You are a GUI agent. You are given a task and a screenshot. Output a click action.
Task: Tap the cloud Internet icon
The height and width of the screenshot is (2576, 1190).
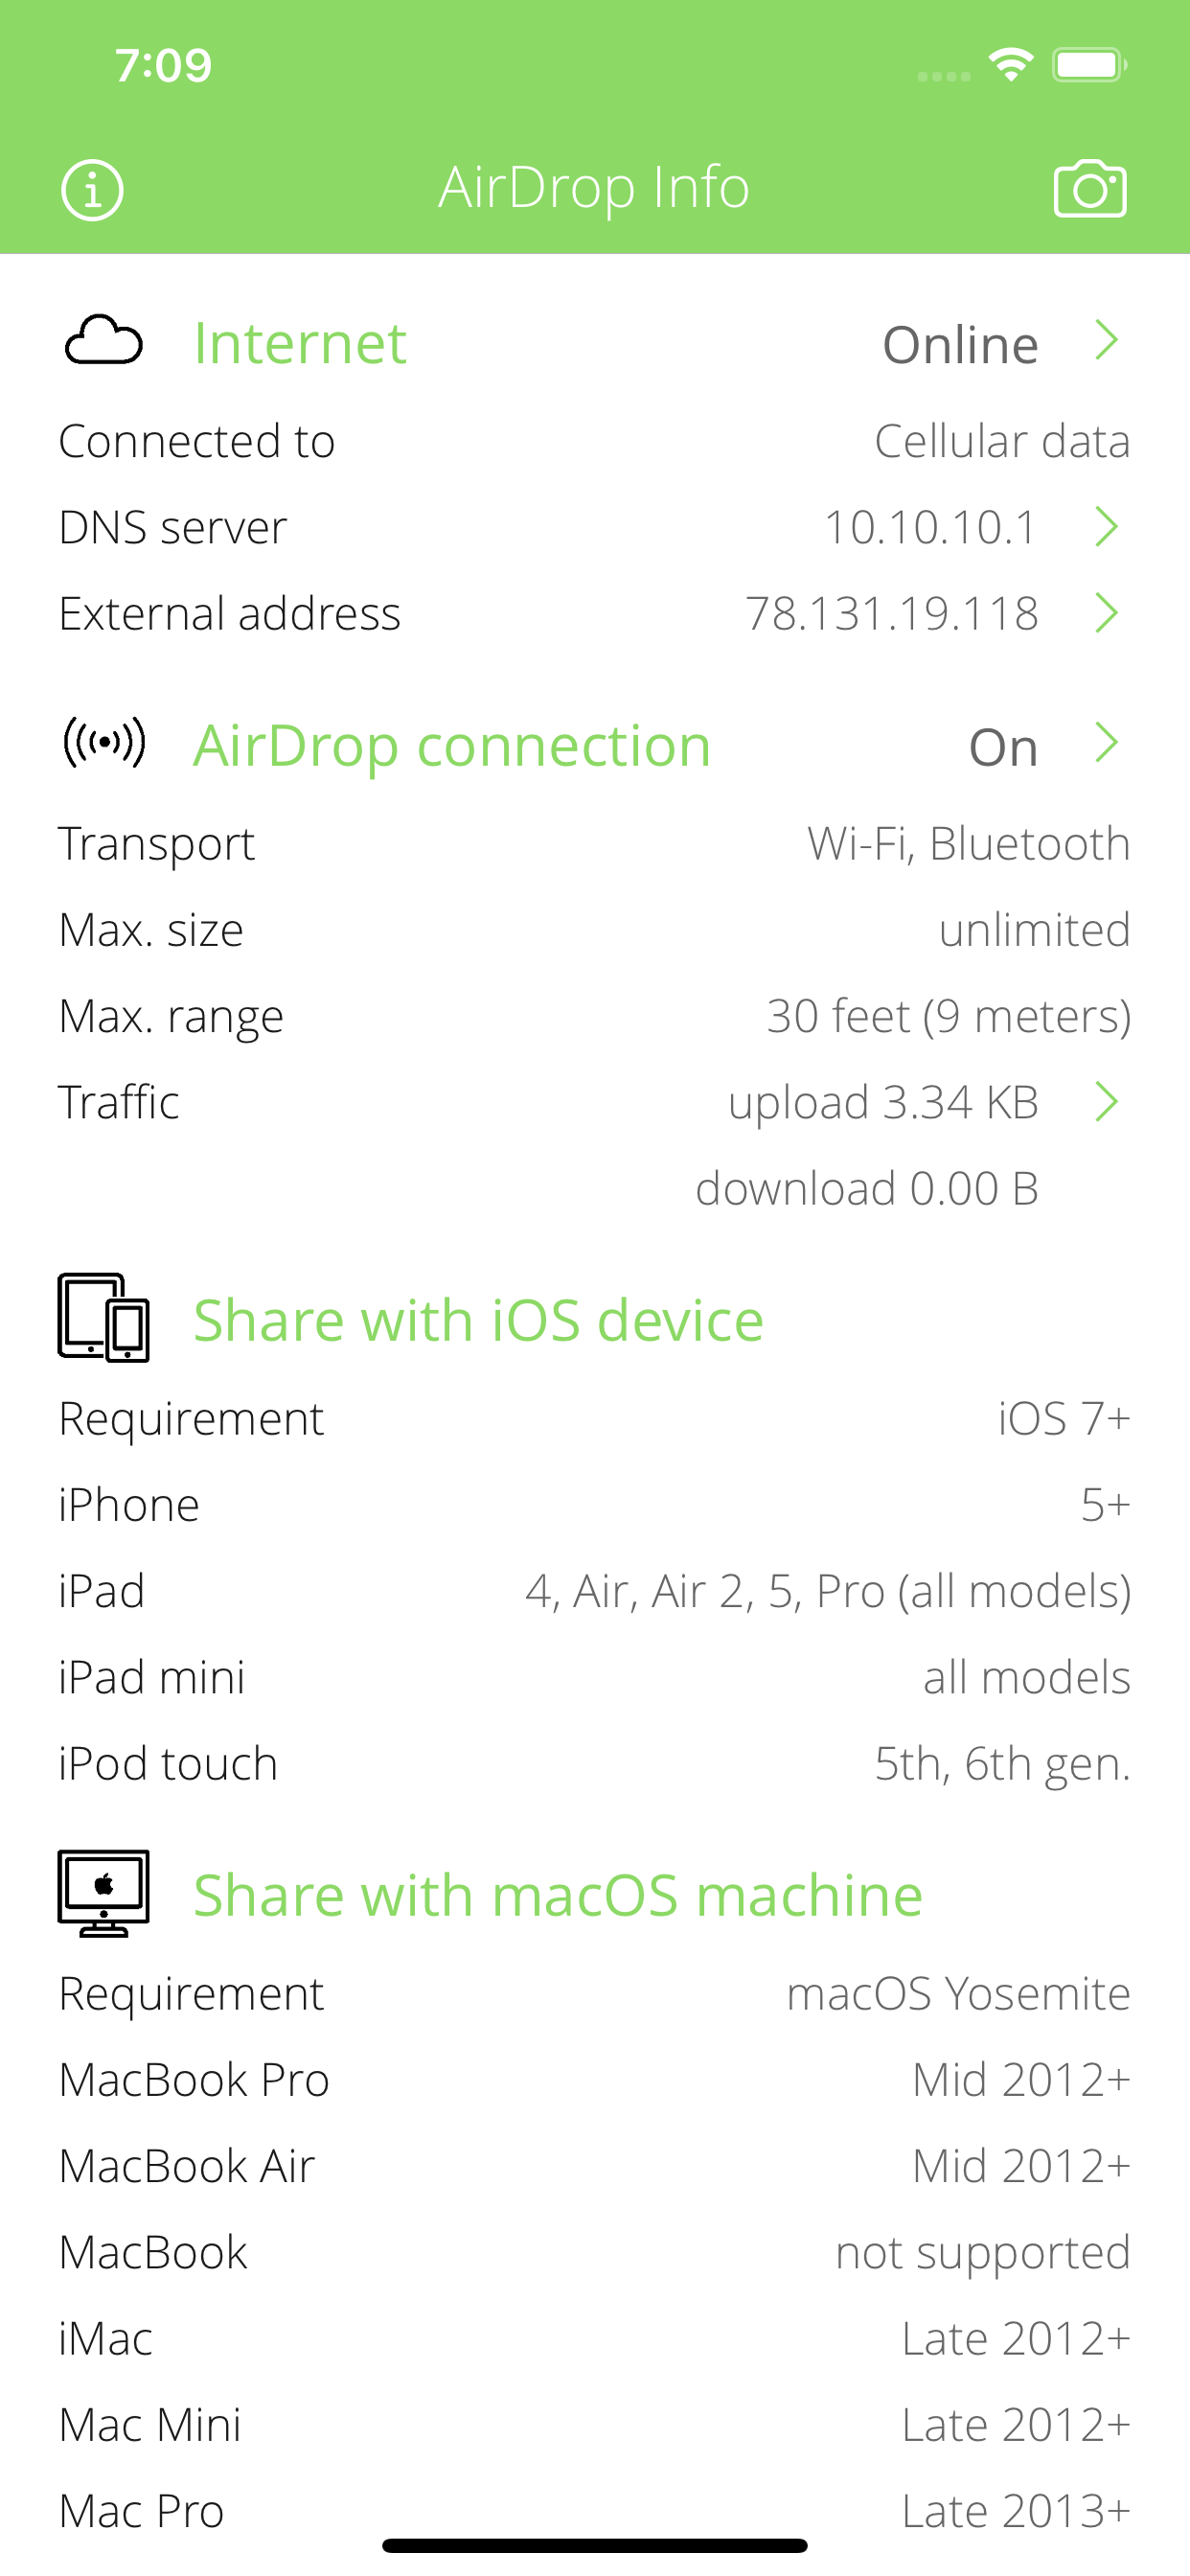coord(103,341)
